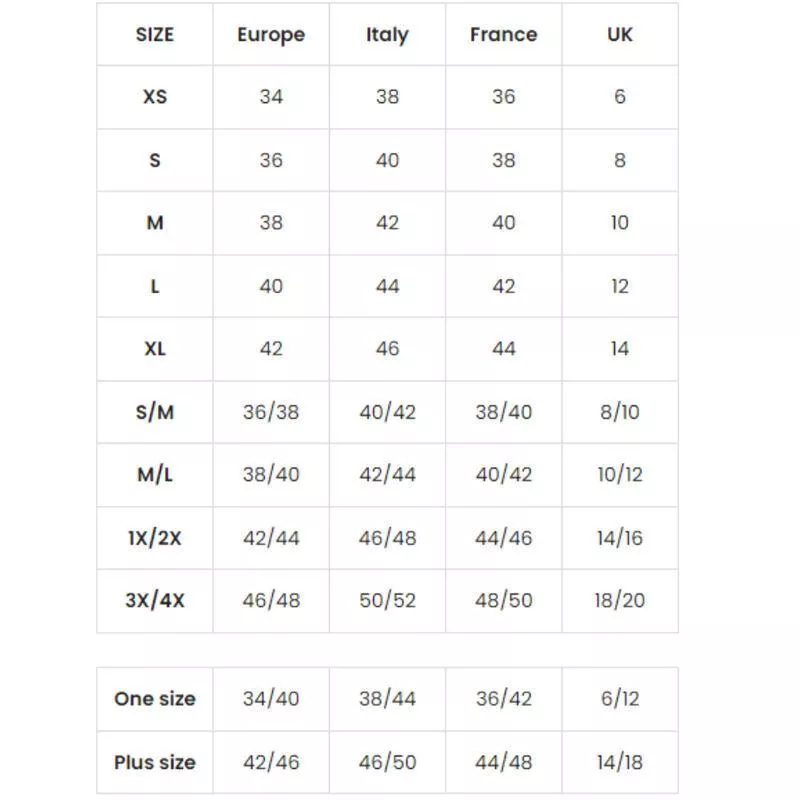The image size is (800, 800).
Task: Click Europe value 34 for XS
Action: click(271, 97)
